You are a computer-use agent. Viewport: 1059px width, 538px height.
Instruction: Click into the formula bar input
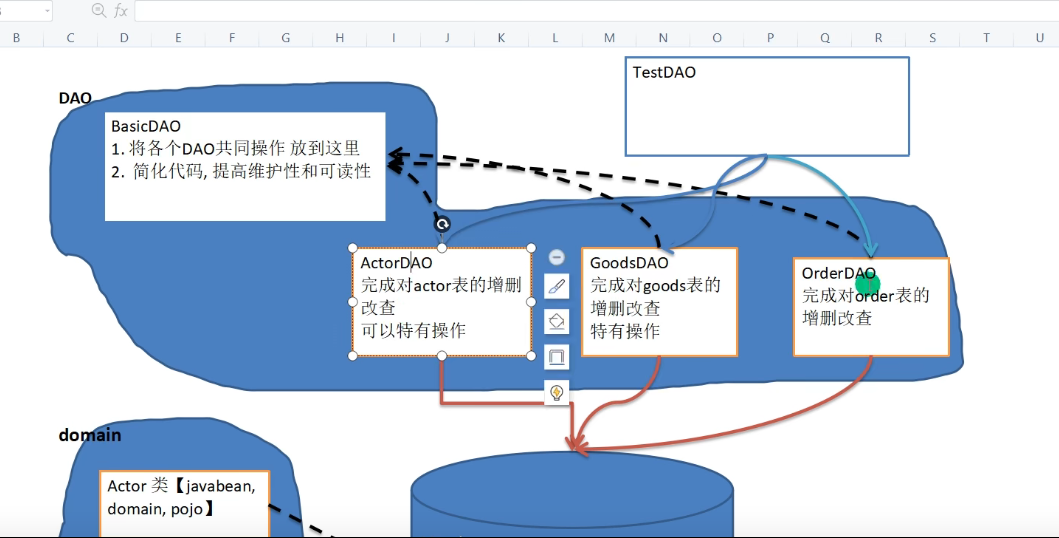[x=596, y=10]
